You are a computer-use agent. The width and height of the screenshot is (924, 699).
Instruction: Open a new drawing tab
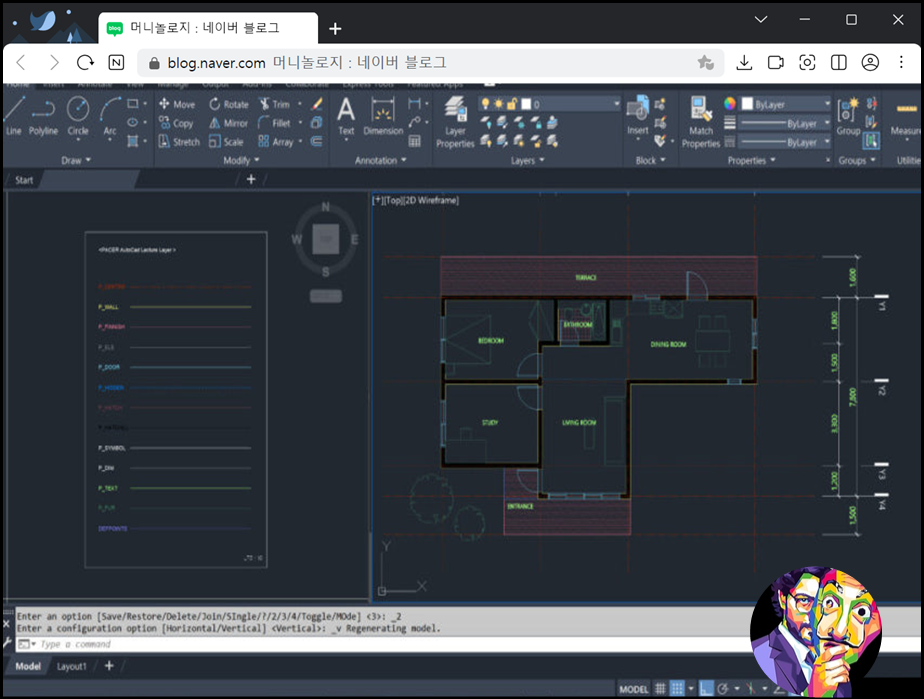[x=251, y=179]
